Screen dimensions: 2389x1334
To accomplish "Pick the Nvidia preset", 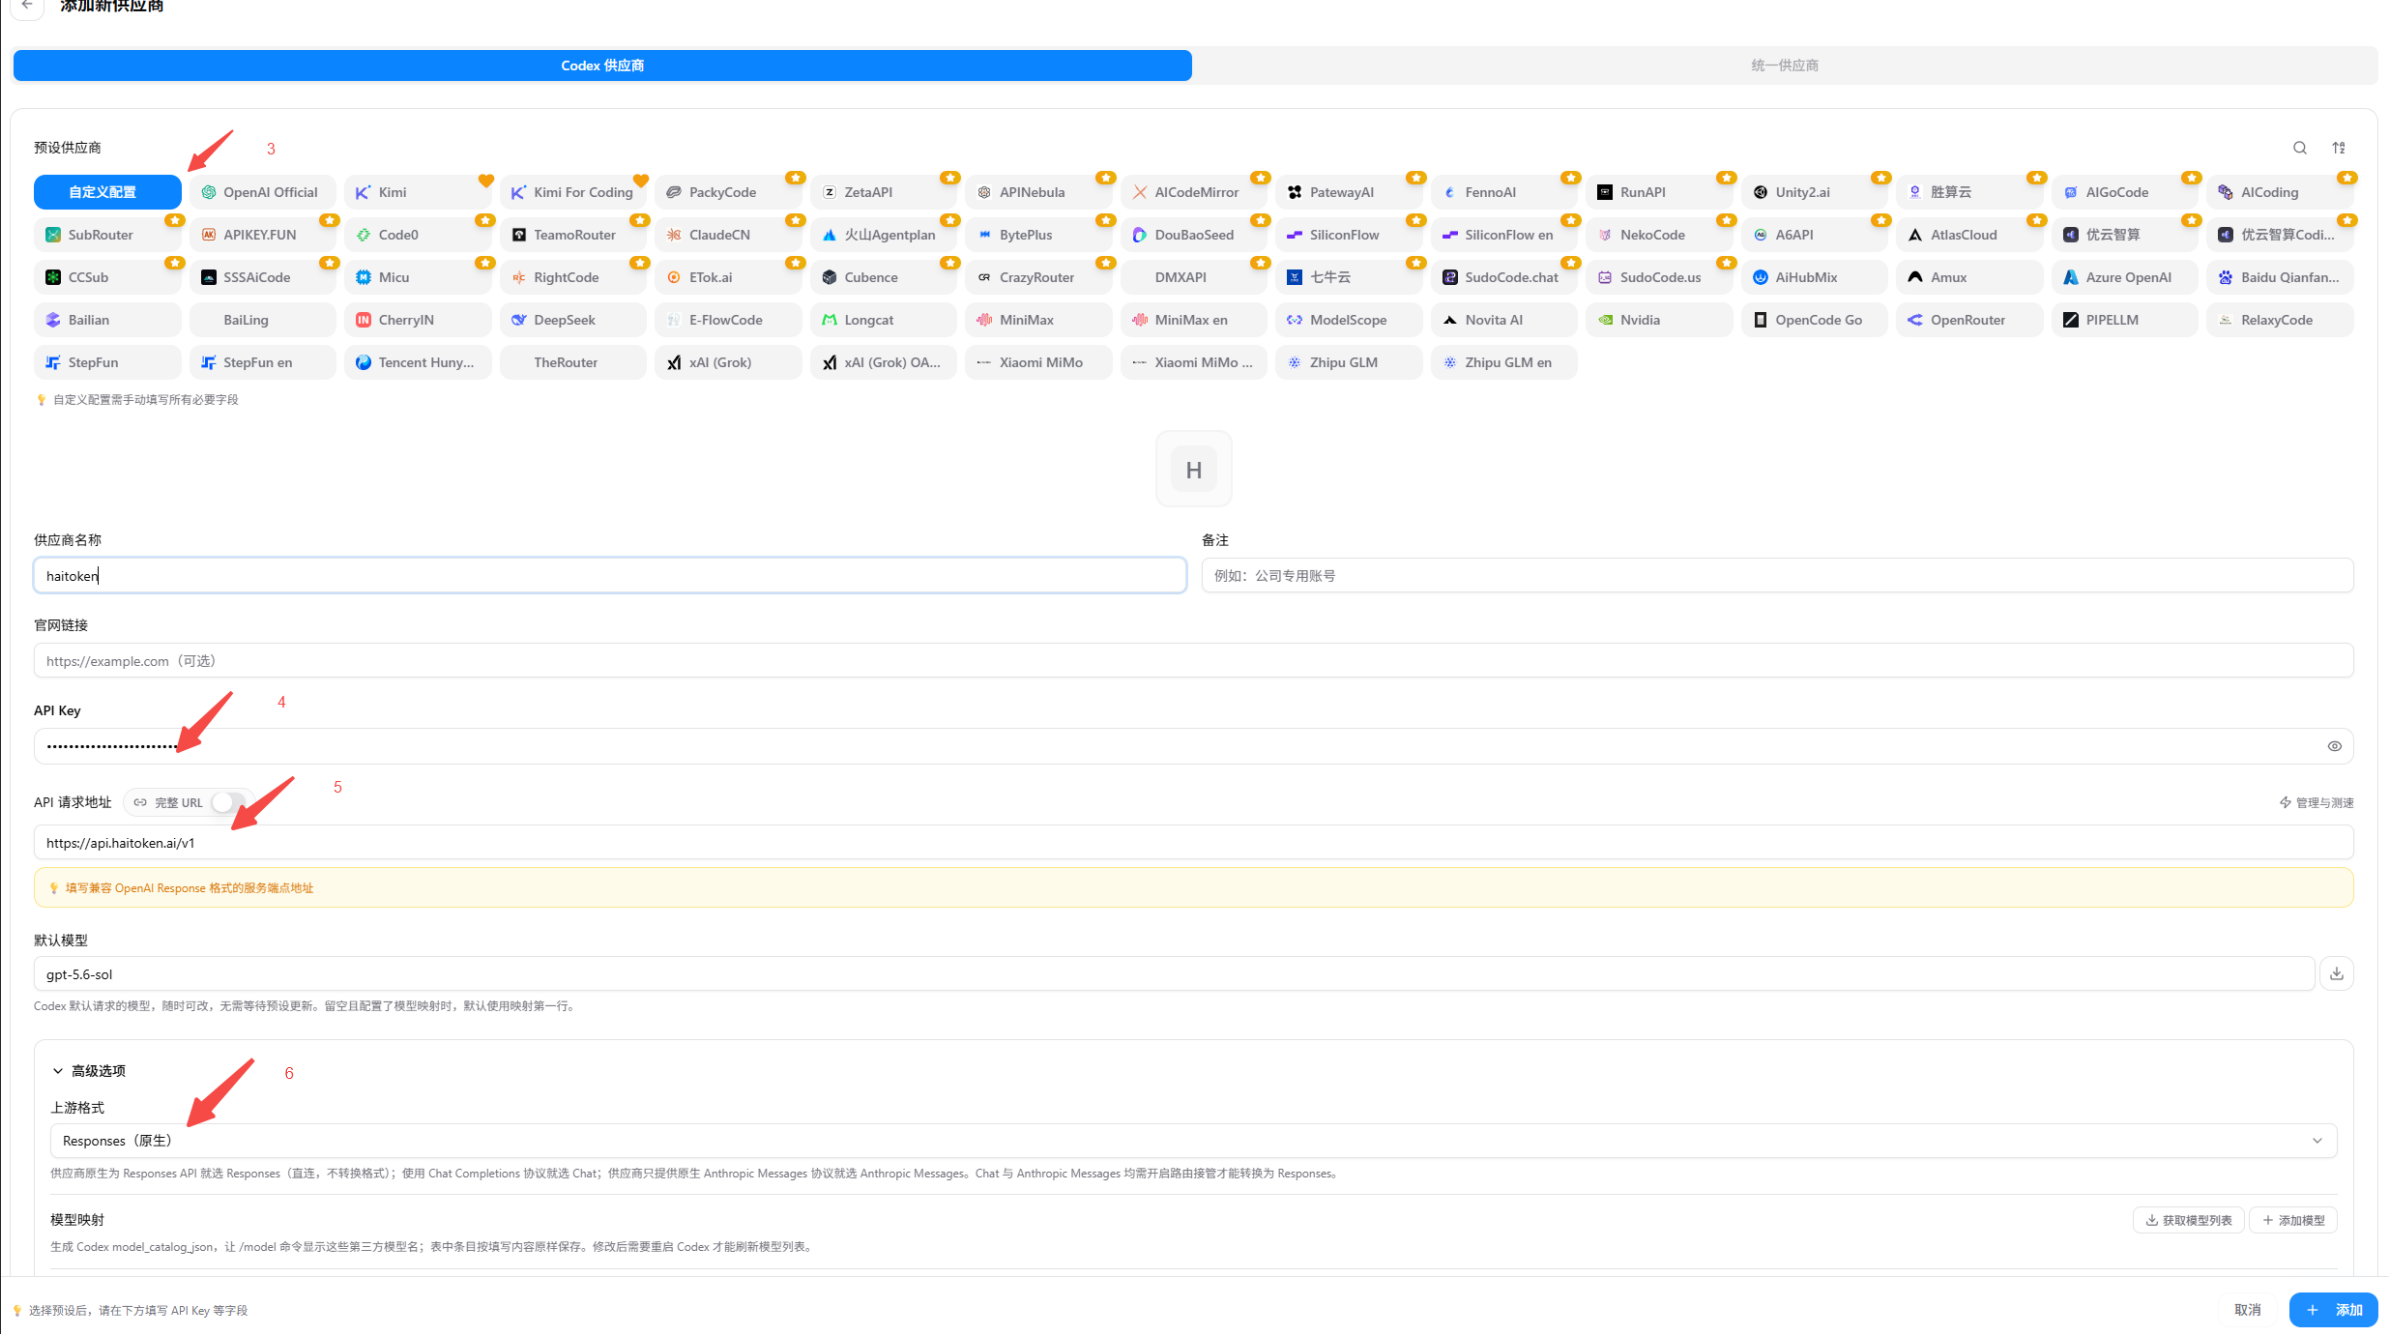I will pyautogui.click(x=1659, y=320).
